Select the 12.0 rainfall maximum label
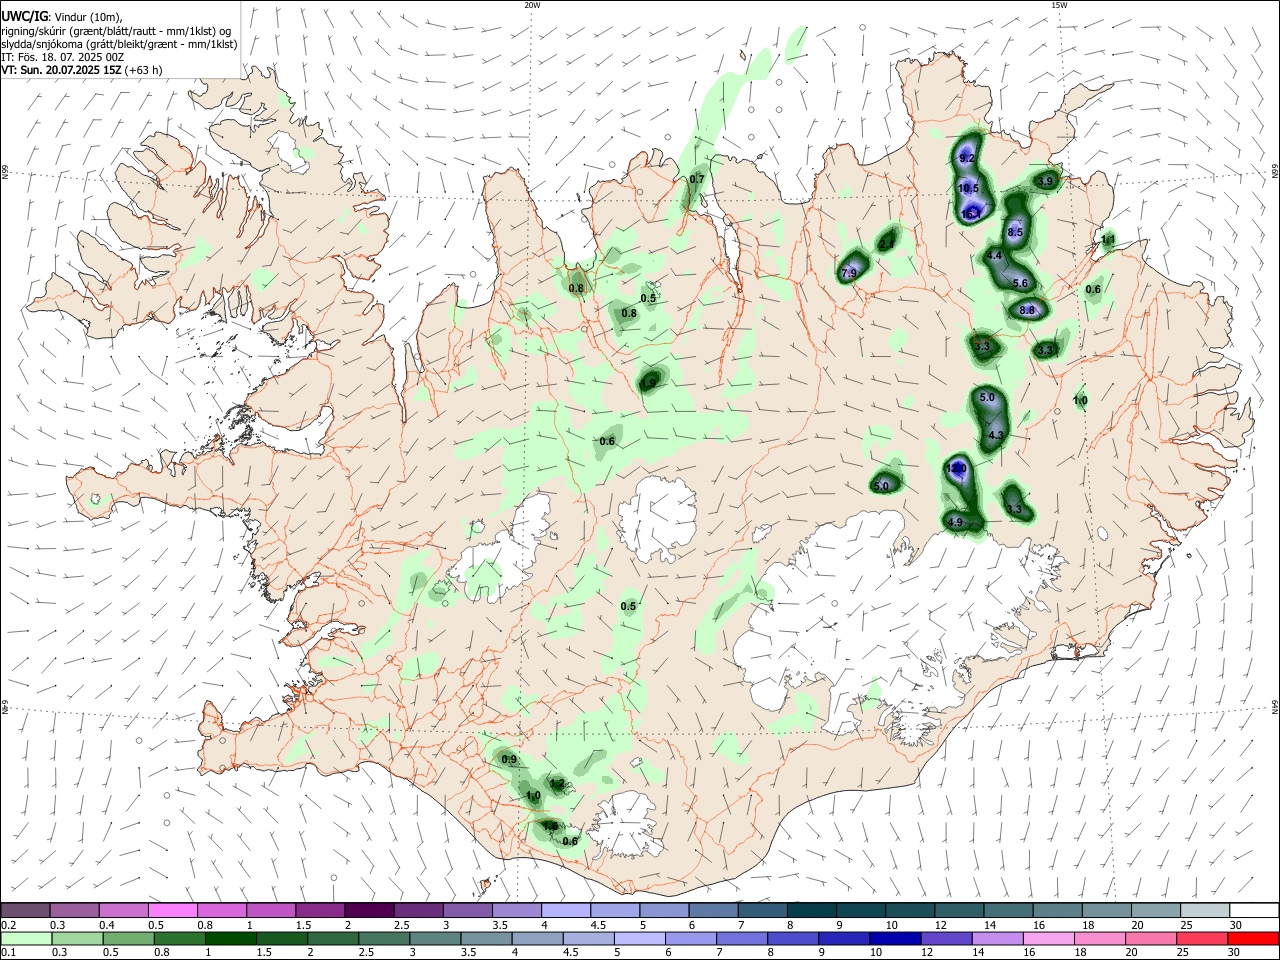1280x960 pixels. click(x=957, y=468)
